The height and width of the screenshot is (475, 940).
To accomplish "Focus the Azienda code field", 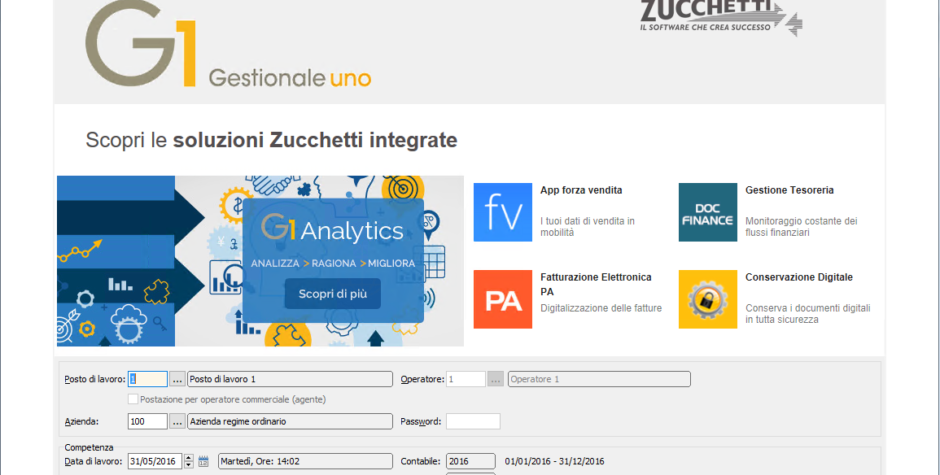I will [x=147, y=422].
